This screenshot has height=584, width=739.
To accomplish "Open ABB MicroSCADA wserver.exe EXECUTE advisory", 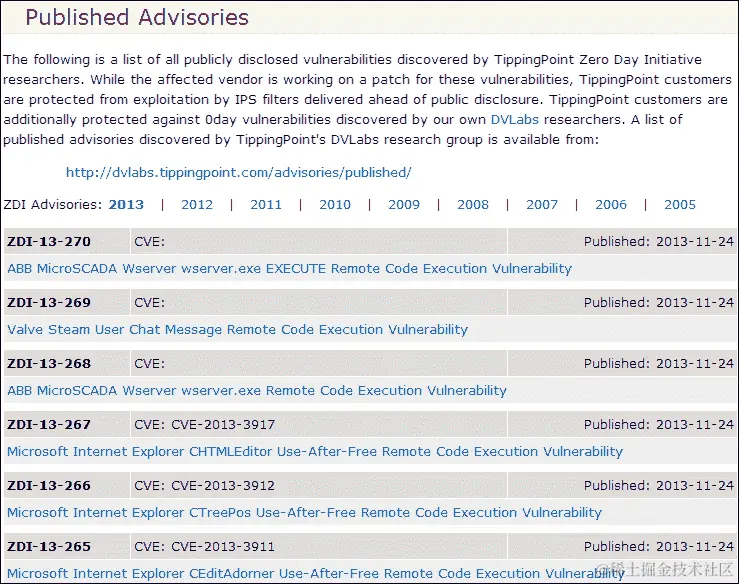I will point(289,269).
